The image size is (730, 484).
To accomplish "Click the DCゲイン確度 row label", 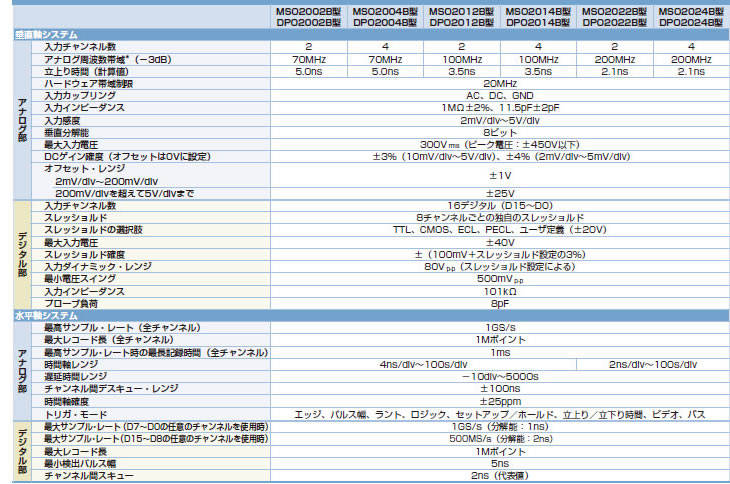I will coord(127,157).
